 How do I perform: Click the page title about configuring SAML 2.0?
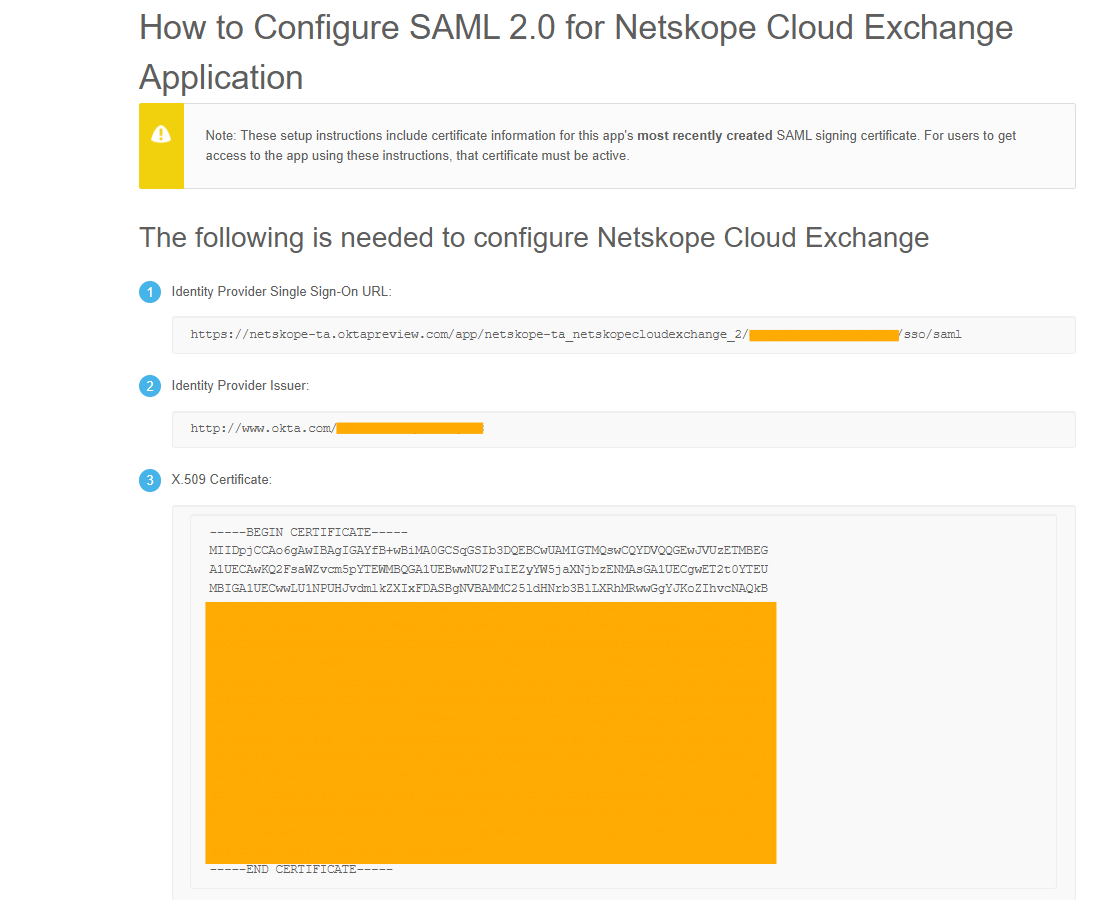pyautogui.click(x=576, y=52)
